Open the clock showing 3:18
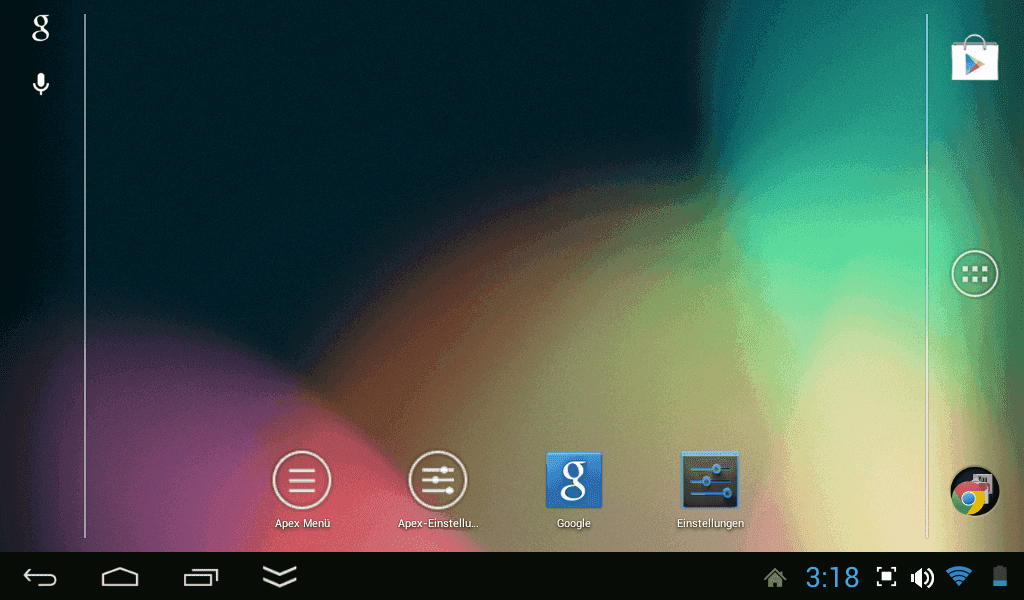 [x=832, y=578]
